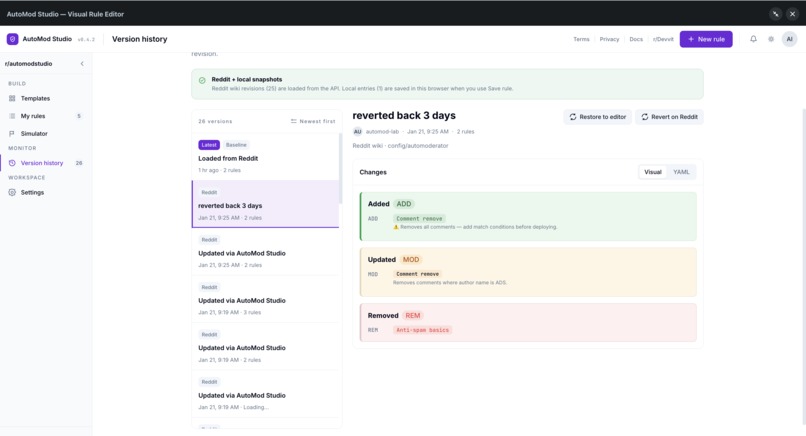Viewport: 806px width, 436px height.
Task: Click the ADD badge beside Added
Action: pos(404,204)
